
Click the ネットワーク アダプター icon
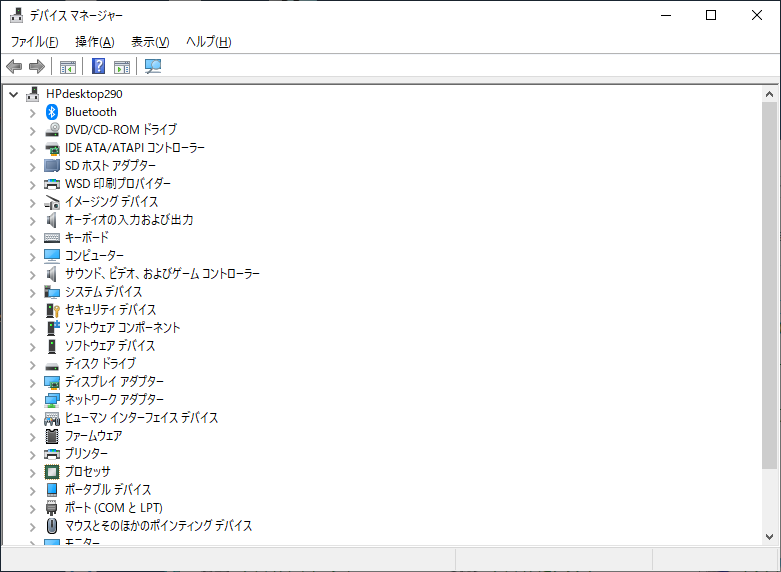point(52,400)
